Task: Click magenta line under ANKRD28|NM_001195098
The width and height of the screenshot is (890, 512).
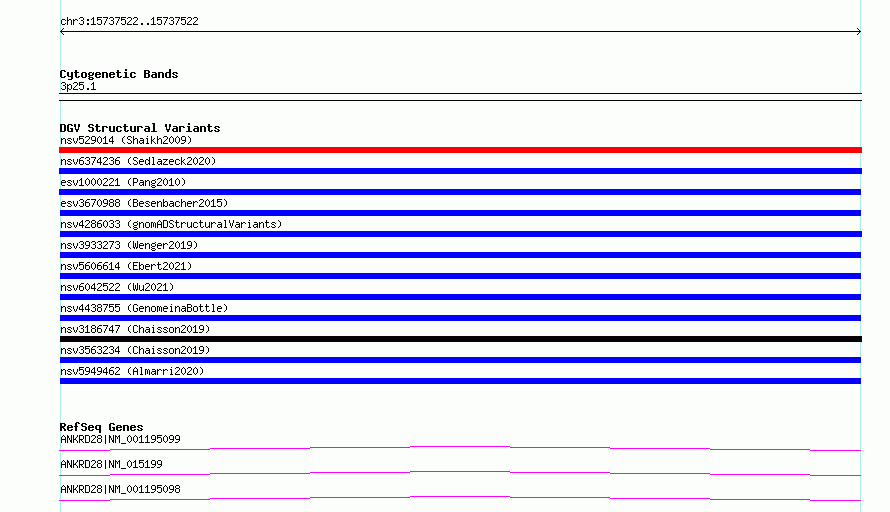Action: [460, 498]
